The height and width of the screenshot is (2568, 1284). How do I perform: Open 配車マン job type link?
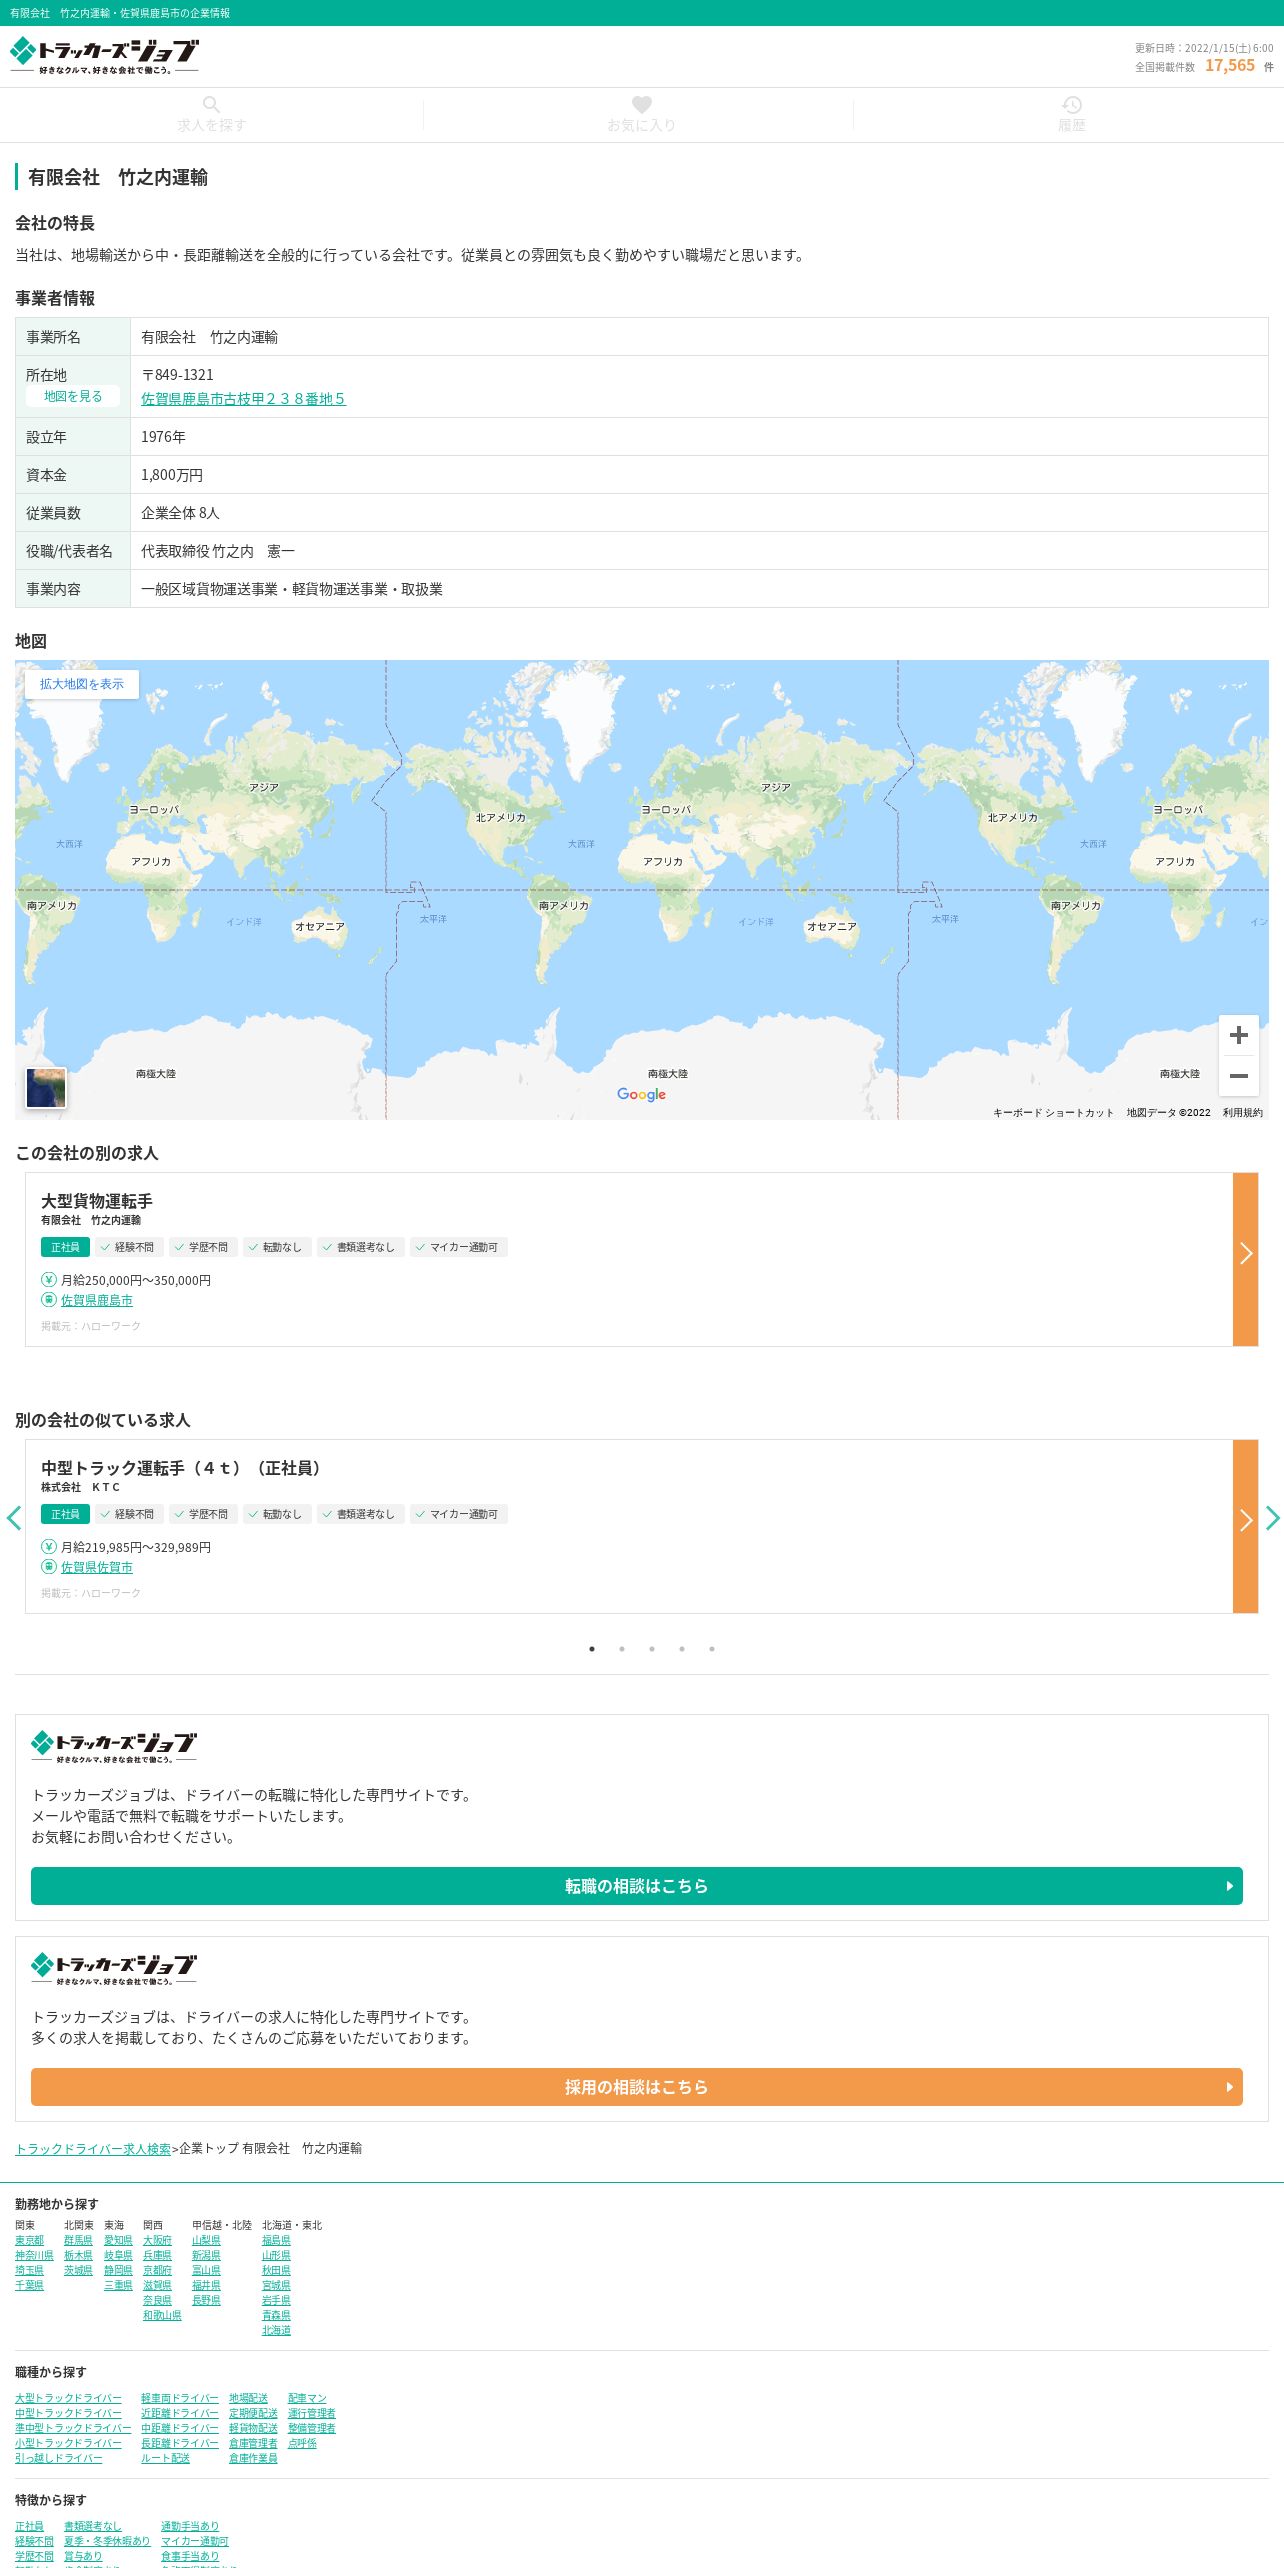307,2399
